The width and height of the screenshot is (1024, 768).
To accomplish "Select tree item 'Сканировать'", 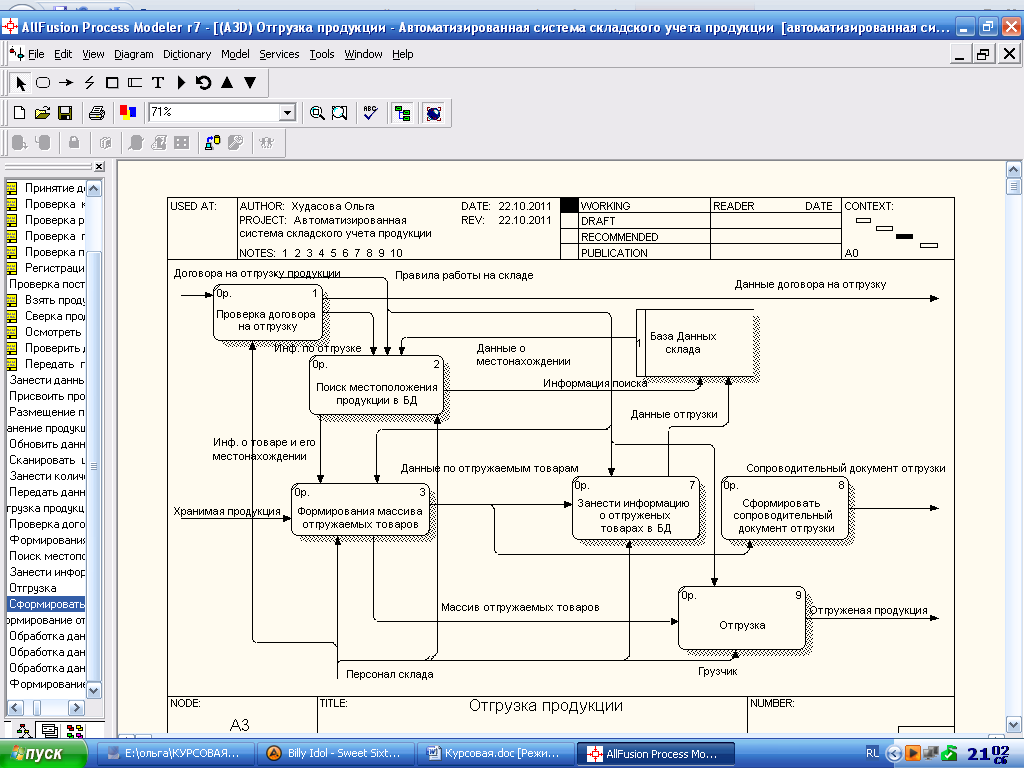I will point(46,460).
